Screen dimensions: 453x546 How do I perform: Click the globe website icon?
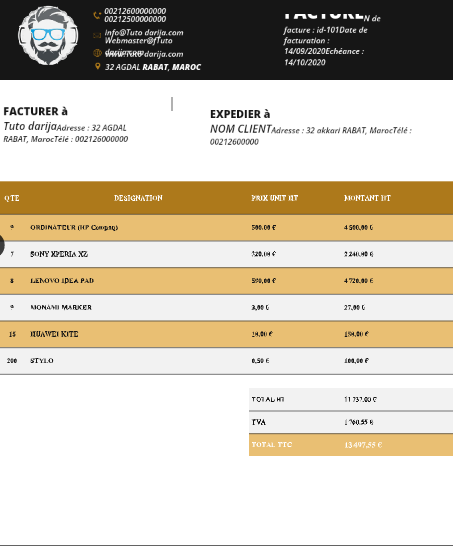tap(97, 53)
